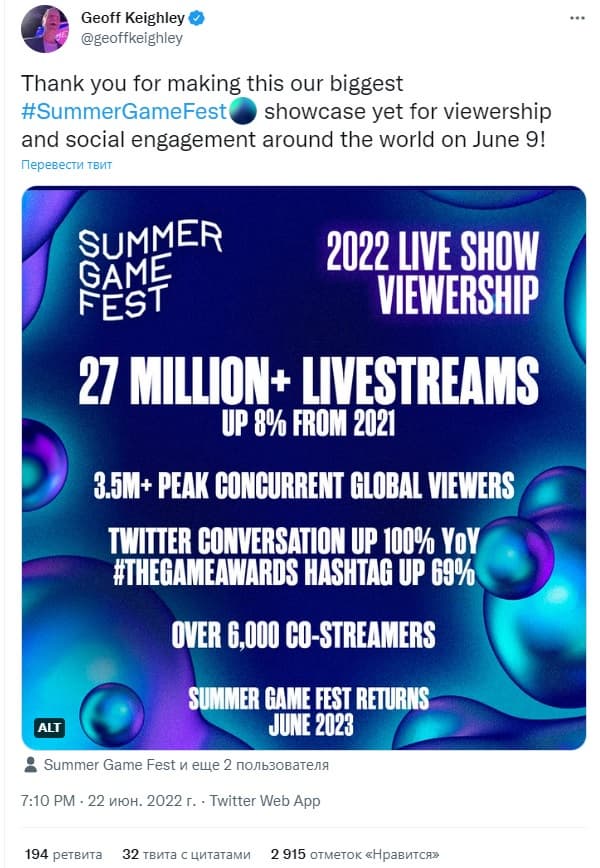
Task: Open the #SummerGameFest hashtag
Action: click(x=123, y=112)
